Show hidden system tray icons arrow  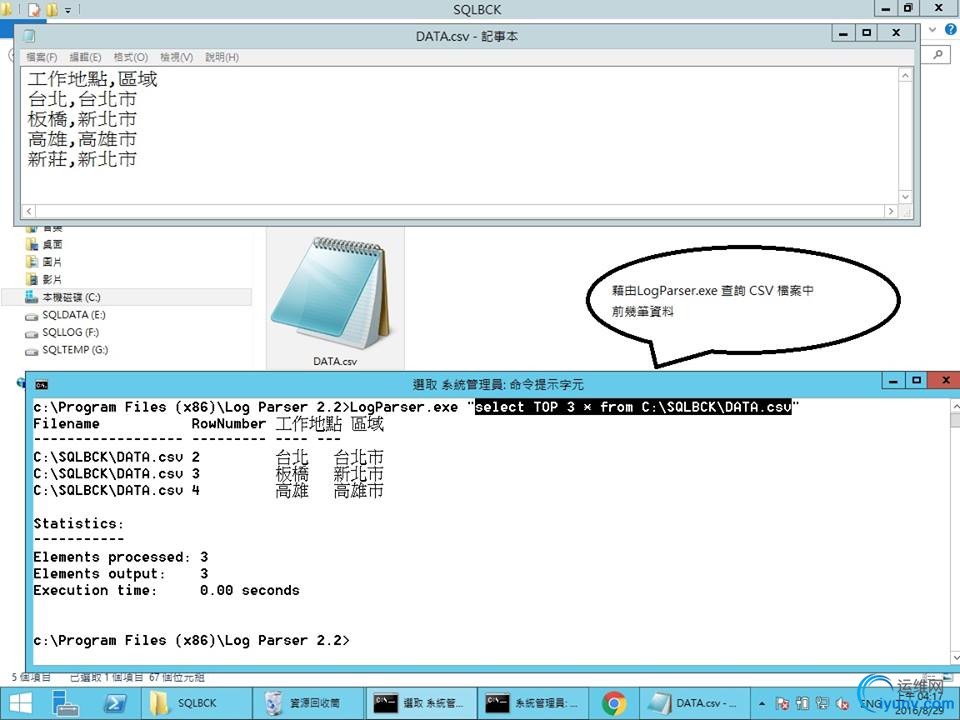coord(762,704)
